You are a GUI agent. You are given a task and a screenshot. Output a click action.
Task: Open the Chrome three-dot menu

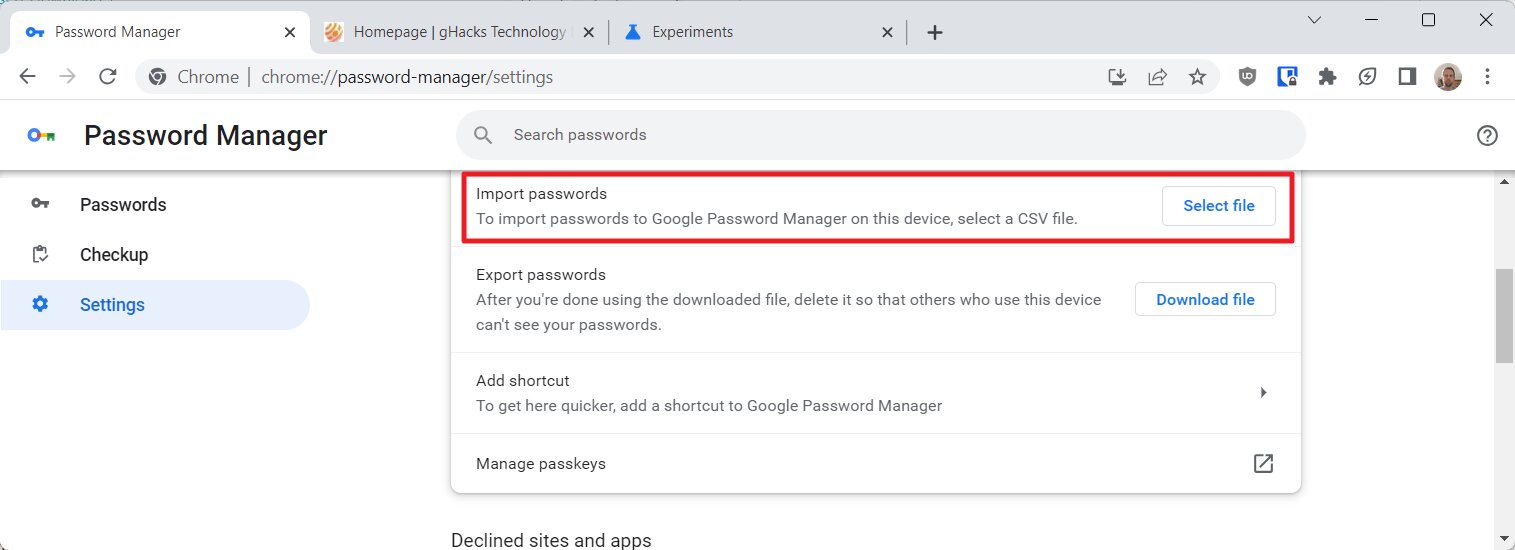1487,77
